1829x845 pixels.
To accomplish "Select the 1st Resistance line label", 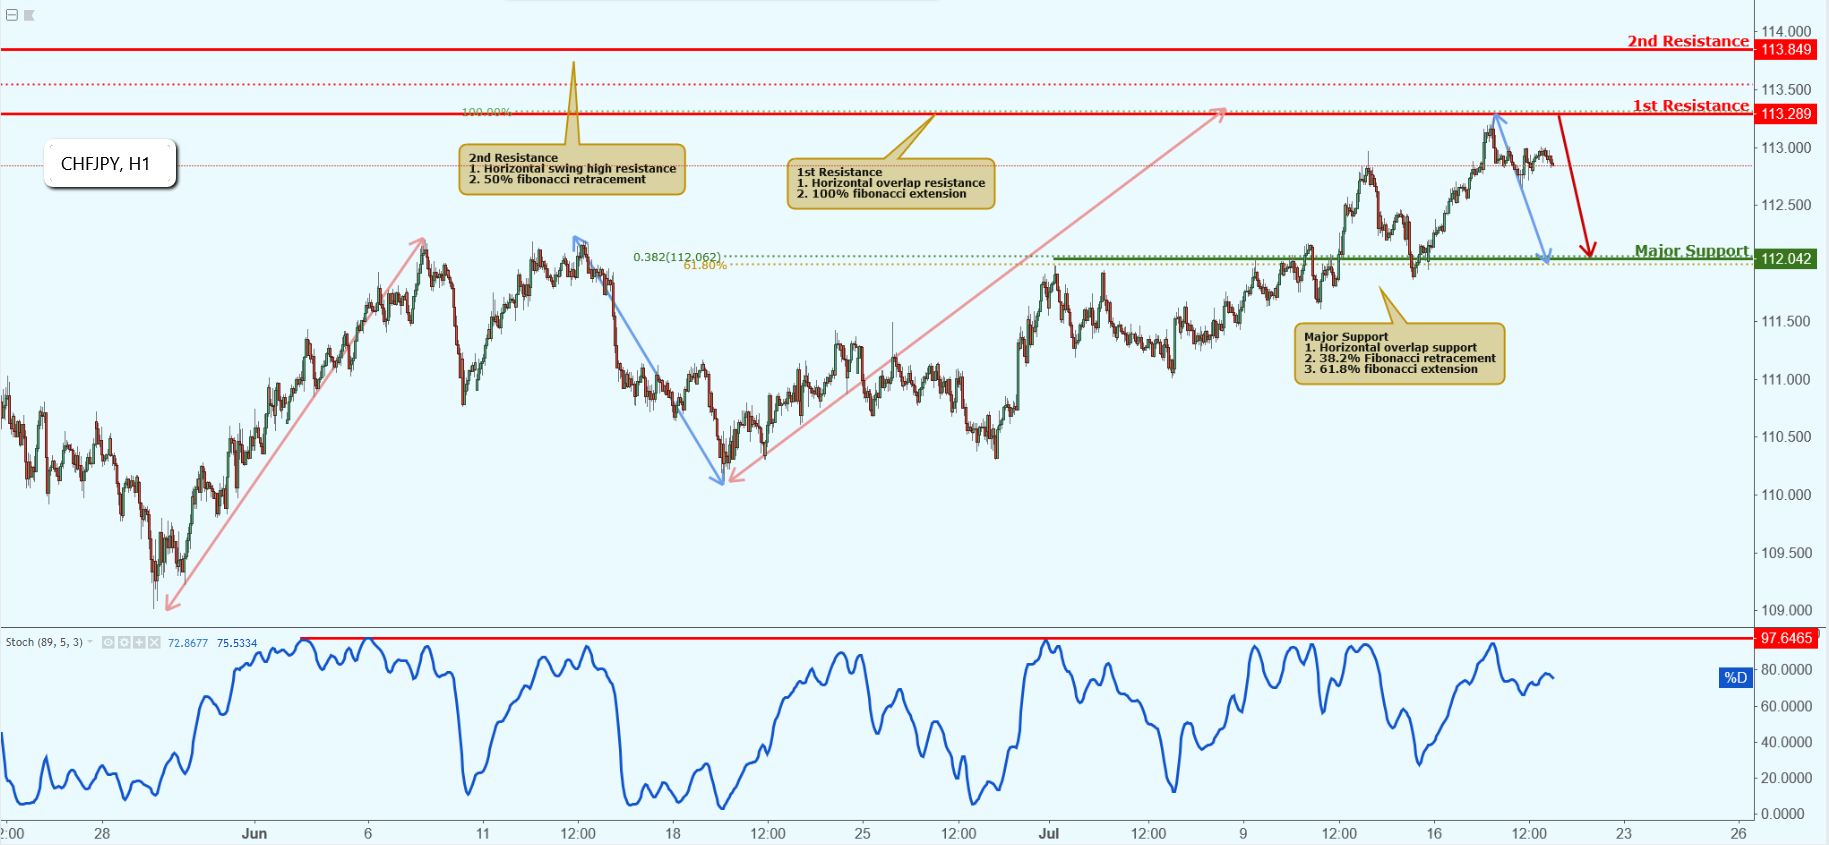I will tap(1691, 106).
